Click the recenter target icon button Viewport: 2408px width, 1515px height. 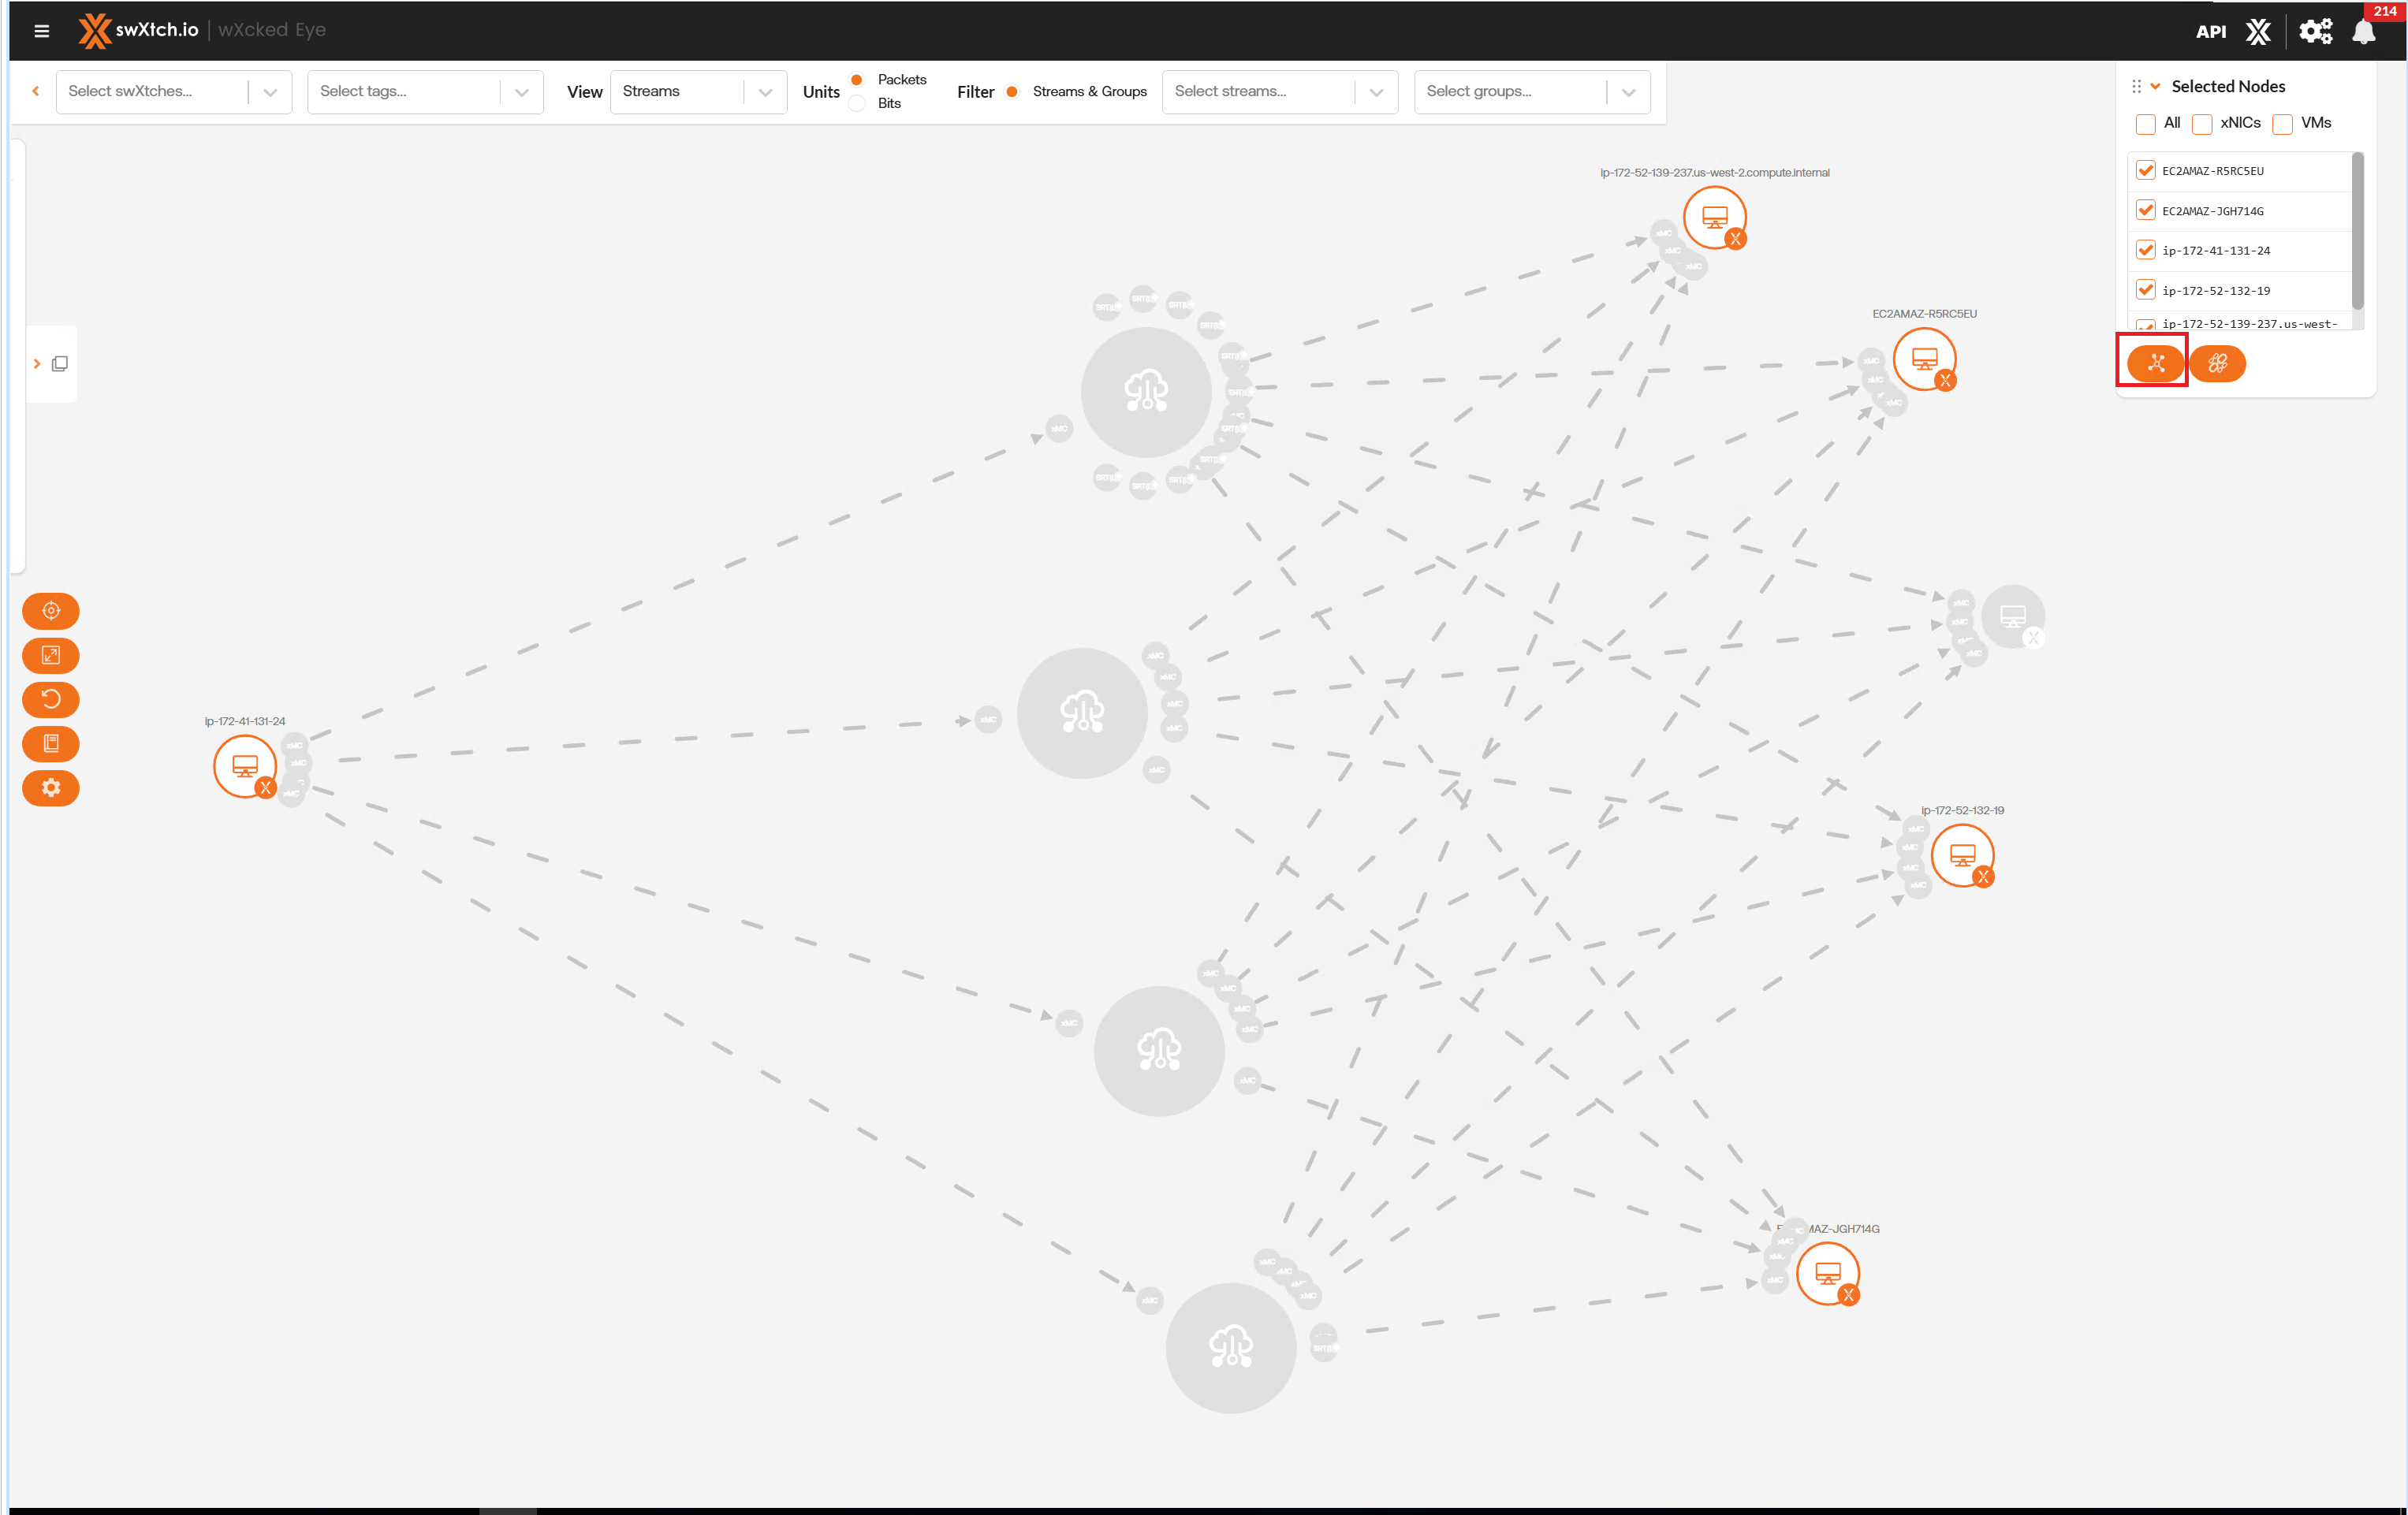point(51,611)
